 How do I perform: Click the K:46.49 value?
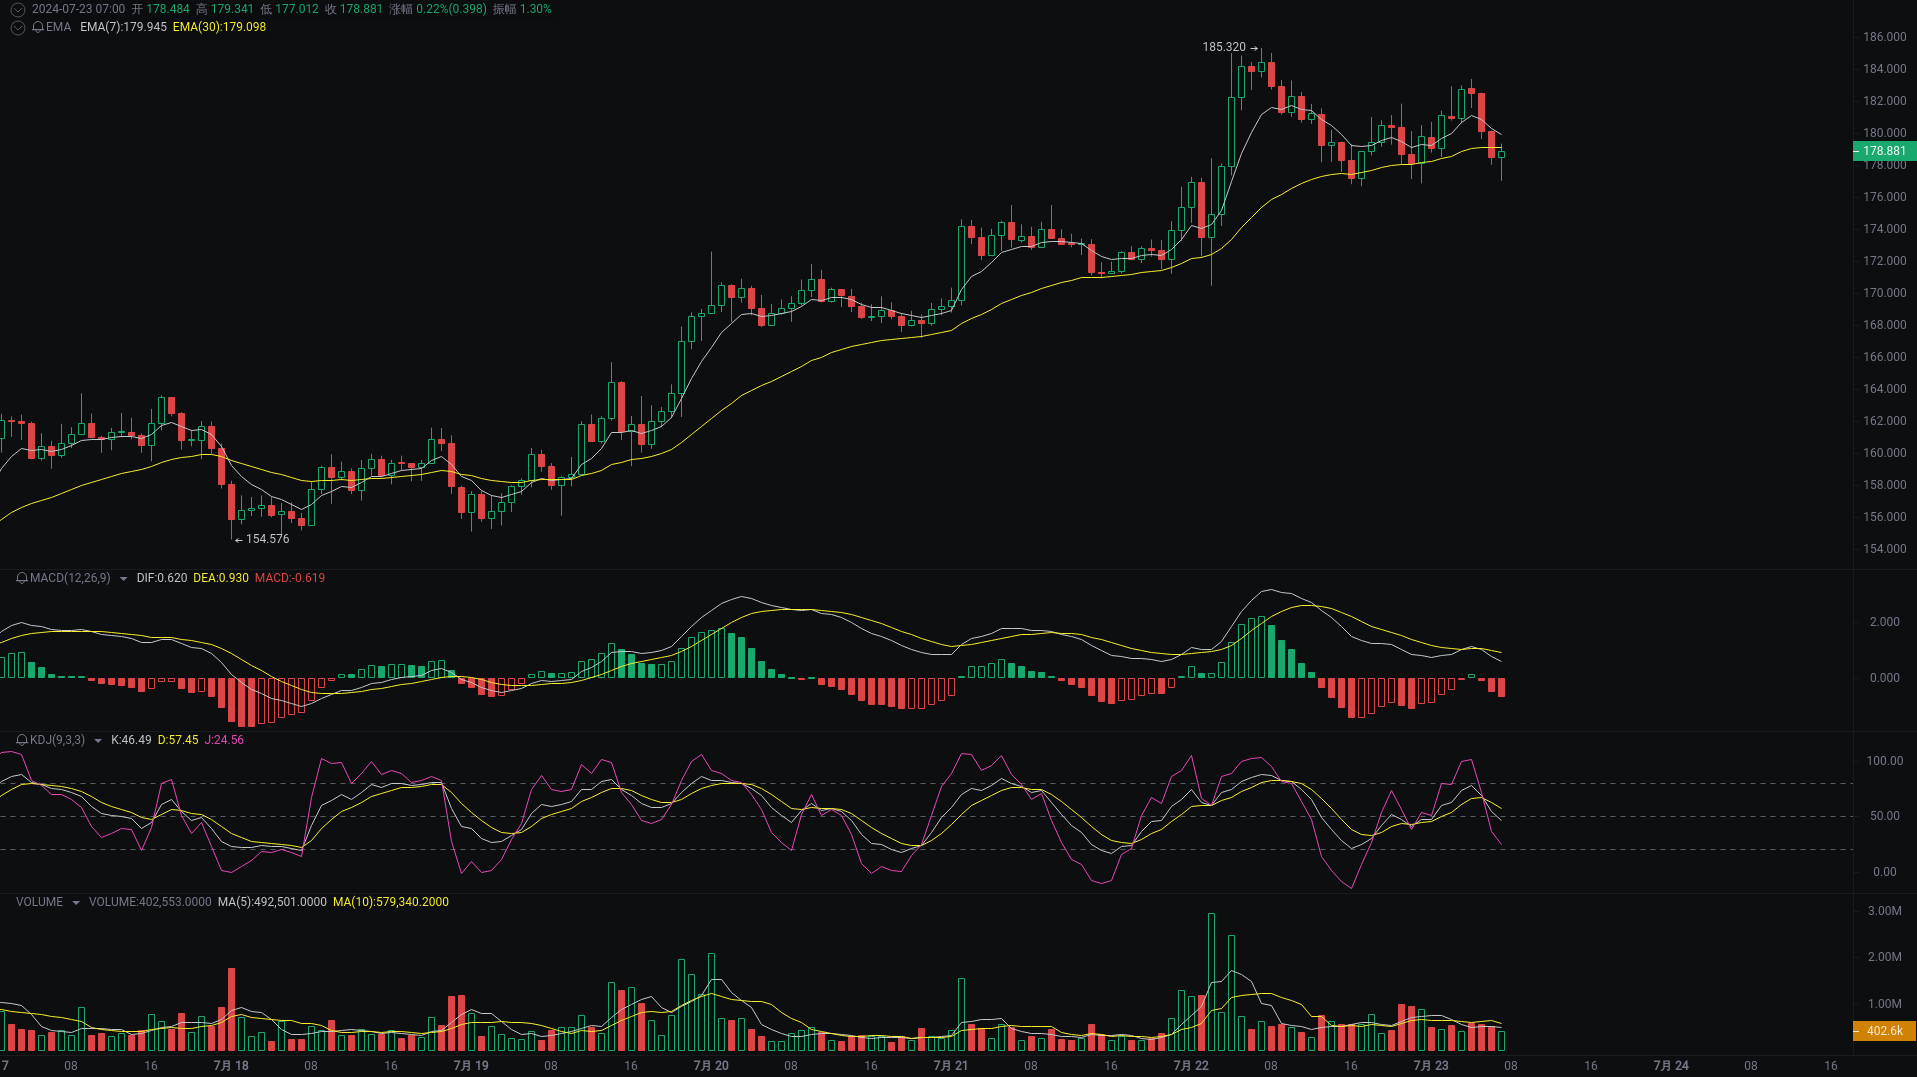[x=131, y=740]
